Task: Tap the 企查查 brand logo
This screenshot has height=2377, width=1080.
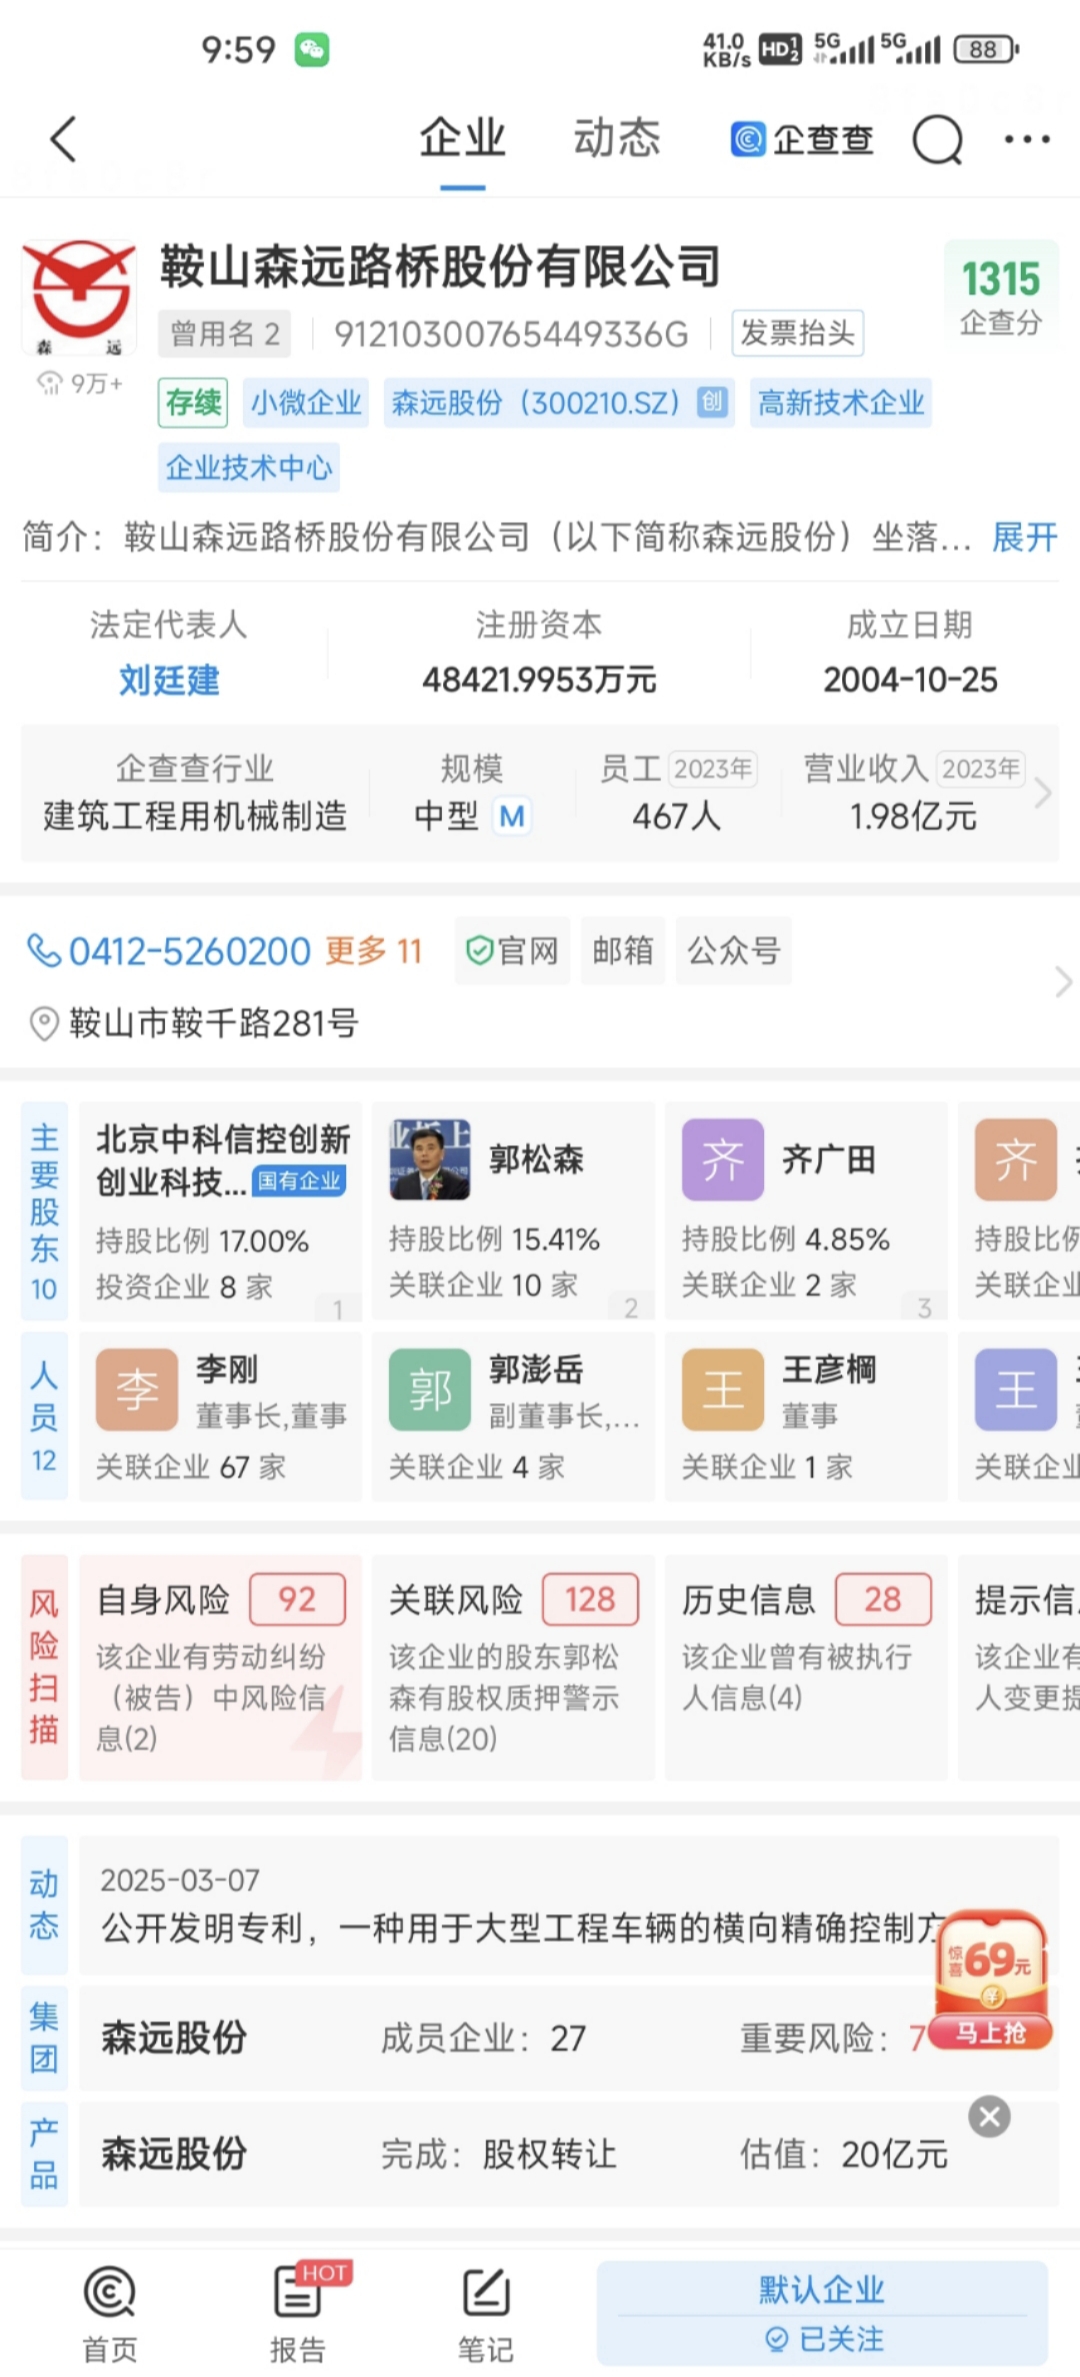Action: pos(803,139)
